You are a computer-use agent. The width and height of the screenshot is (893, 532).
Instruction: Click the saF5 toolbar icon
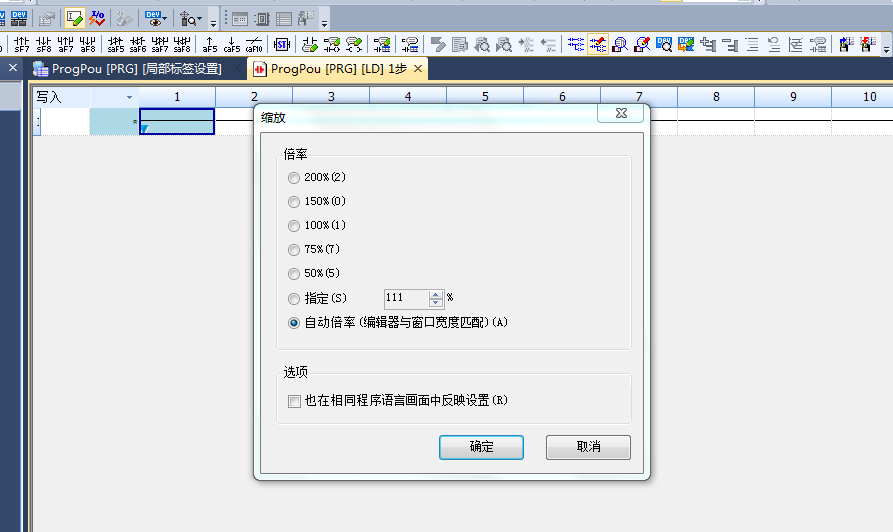[116, 44]
